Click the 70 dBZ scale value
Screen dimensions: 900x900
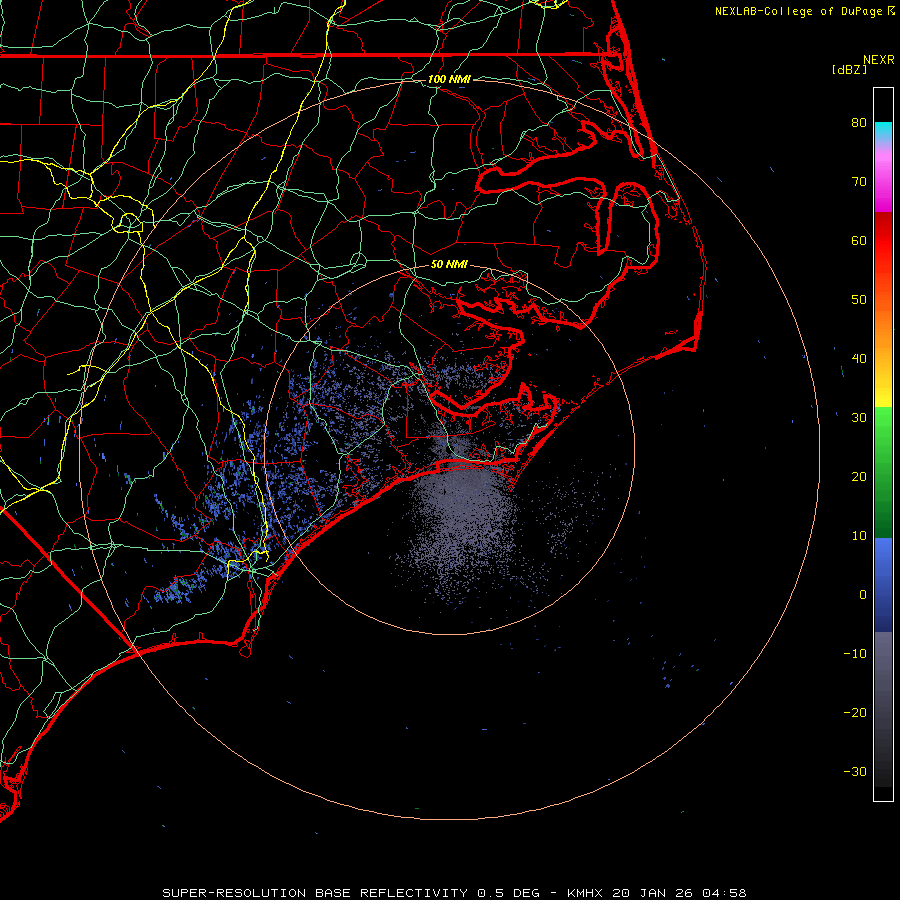pos(859,182)
